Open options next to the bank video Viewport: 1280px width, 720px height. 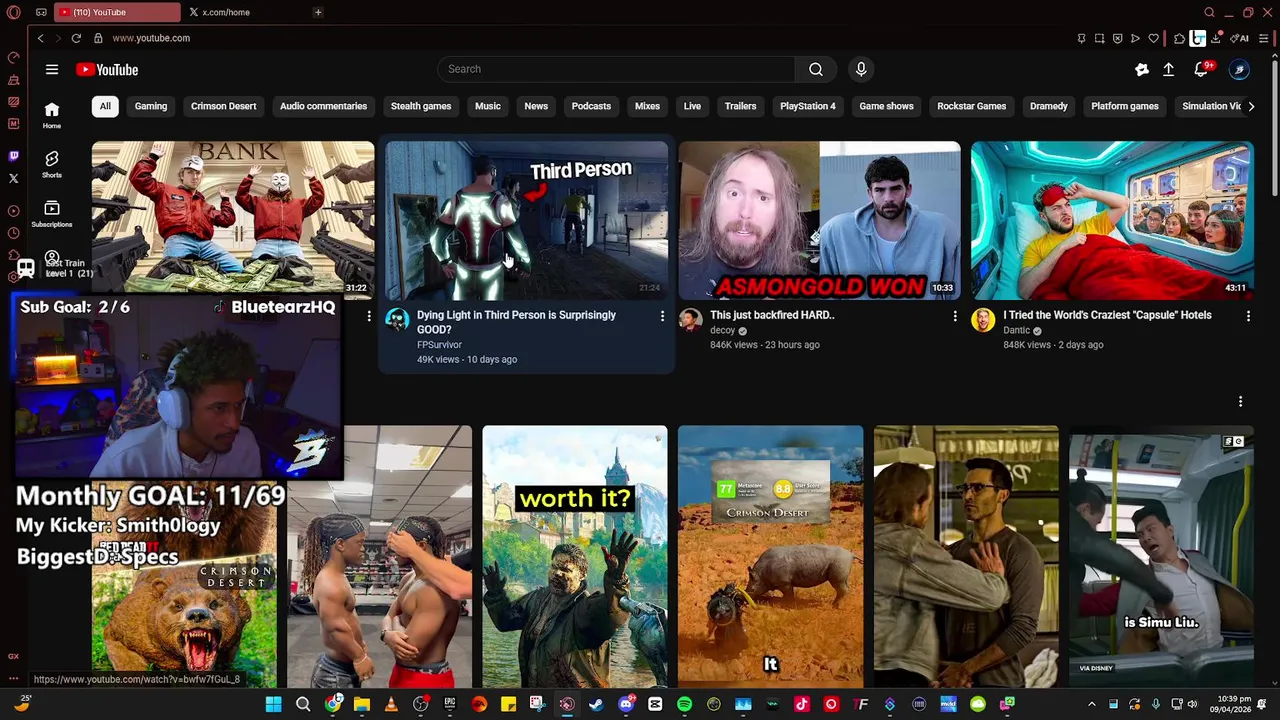click(x=369, y=316)
